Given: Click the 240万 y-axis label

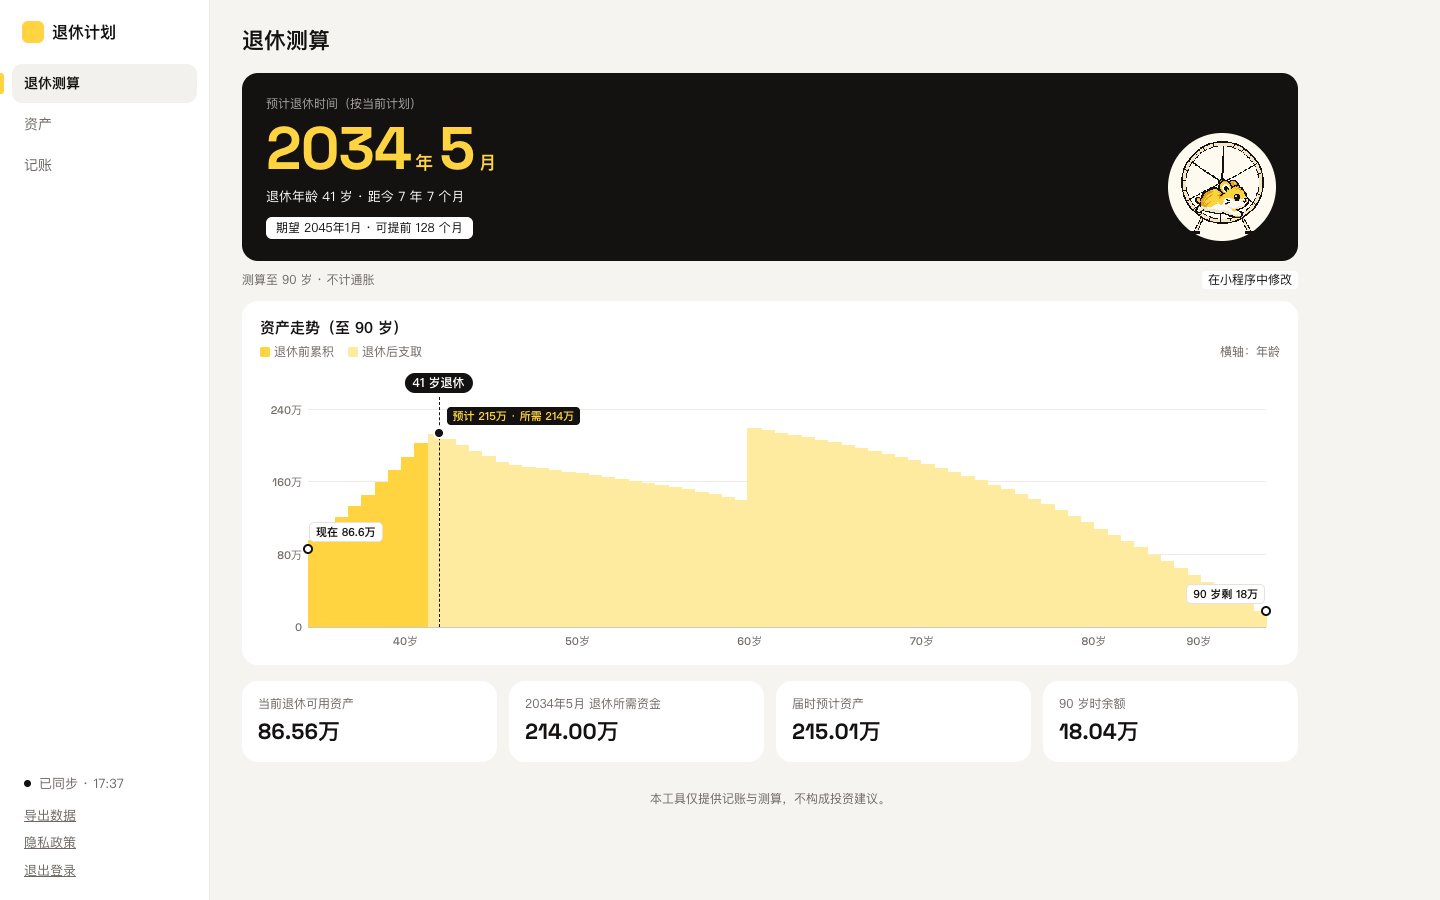Looking at the screenshot, I should 286,410.
